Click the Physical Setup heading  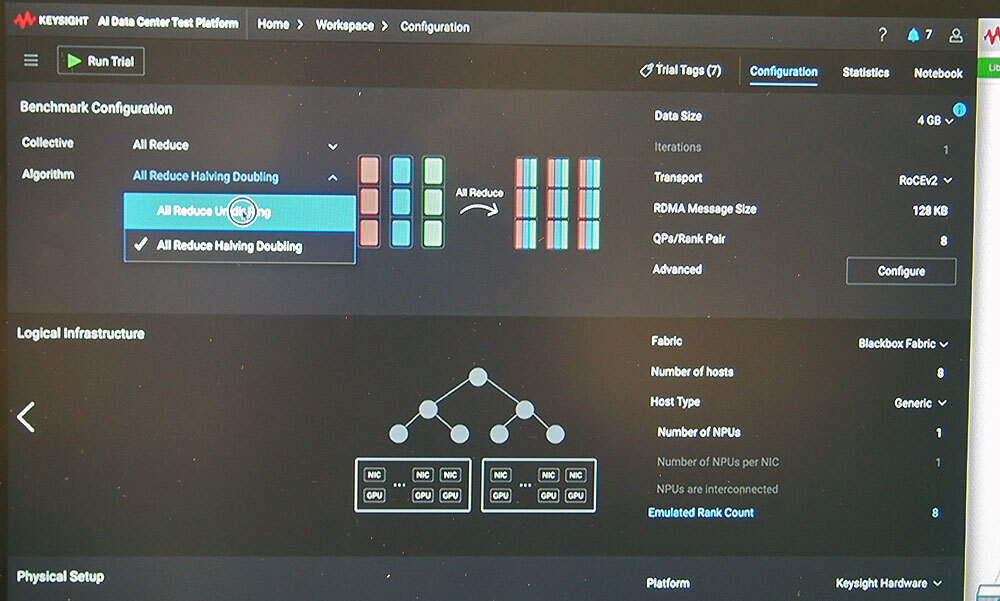(x=60, y=577)
